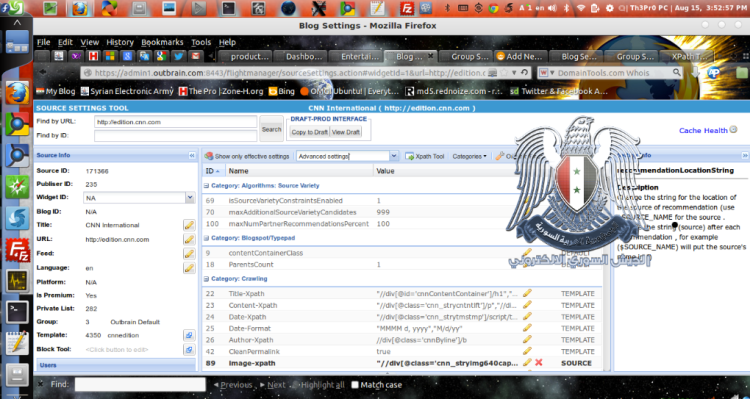Open the Cache Health link
This screenshot has height=399, width=750.
click(703, 130)
